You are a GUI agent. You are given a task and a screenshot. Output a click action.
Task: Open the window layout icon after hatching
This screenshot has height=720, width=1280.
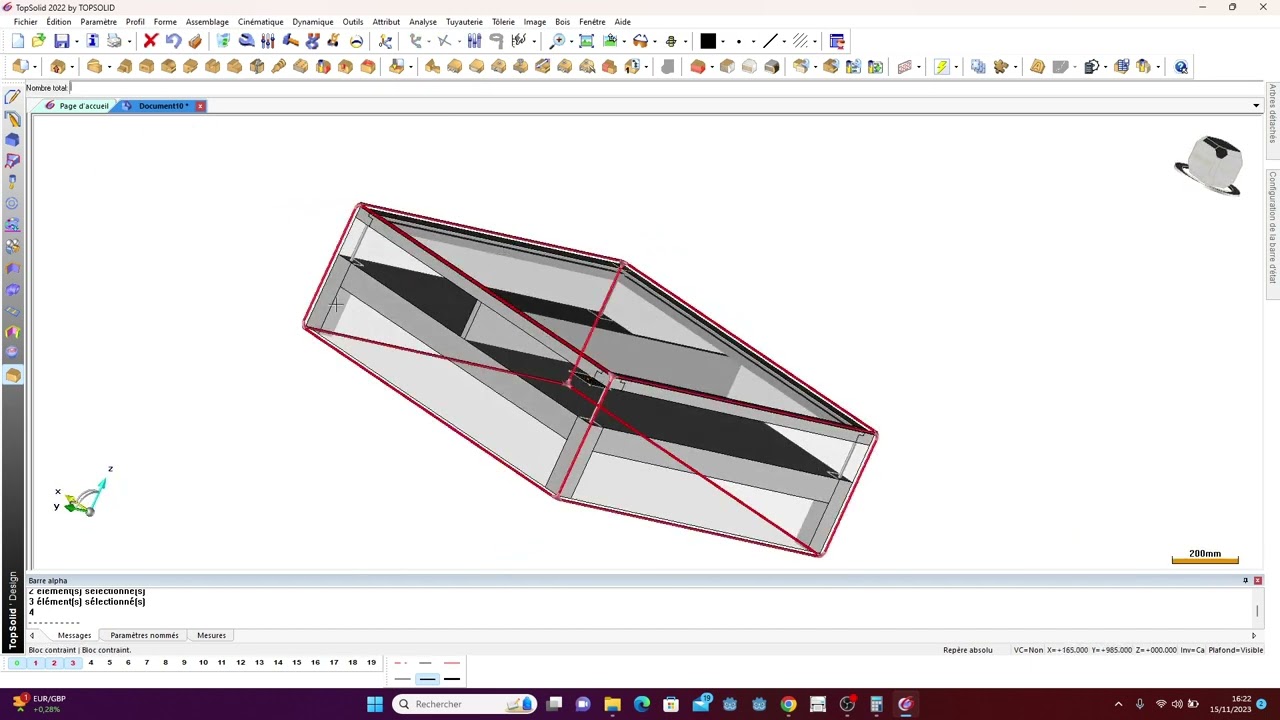pyautogui.click(x=837, y=41)
